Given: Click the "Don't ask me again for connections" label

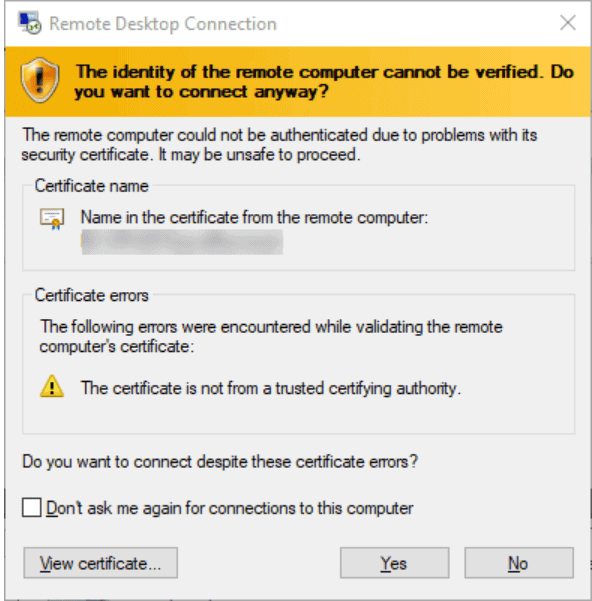Looking at the screenshot, I should pos(230,508).
